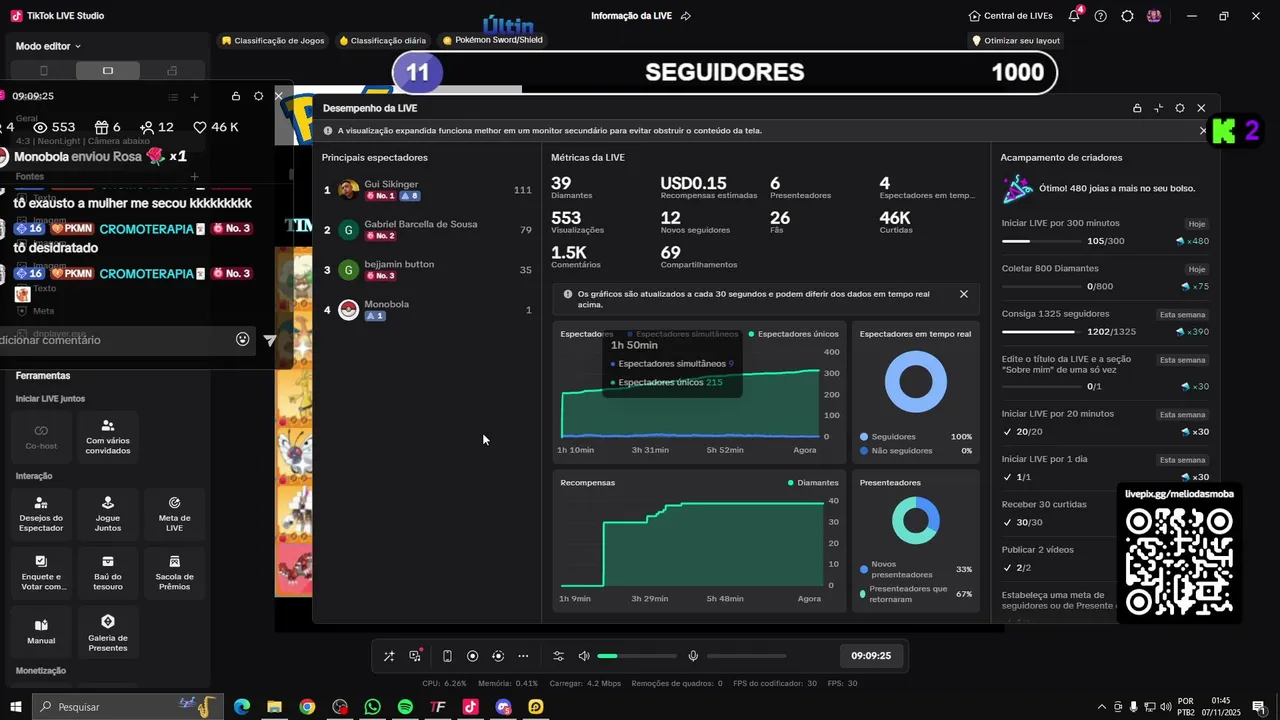Viewport: 1280px width, 720px height.
Task: Open the profile avatar menu
Action: pos(1154,16)
